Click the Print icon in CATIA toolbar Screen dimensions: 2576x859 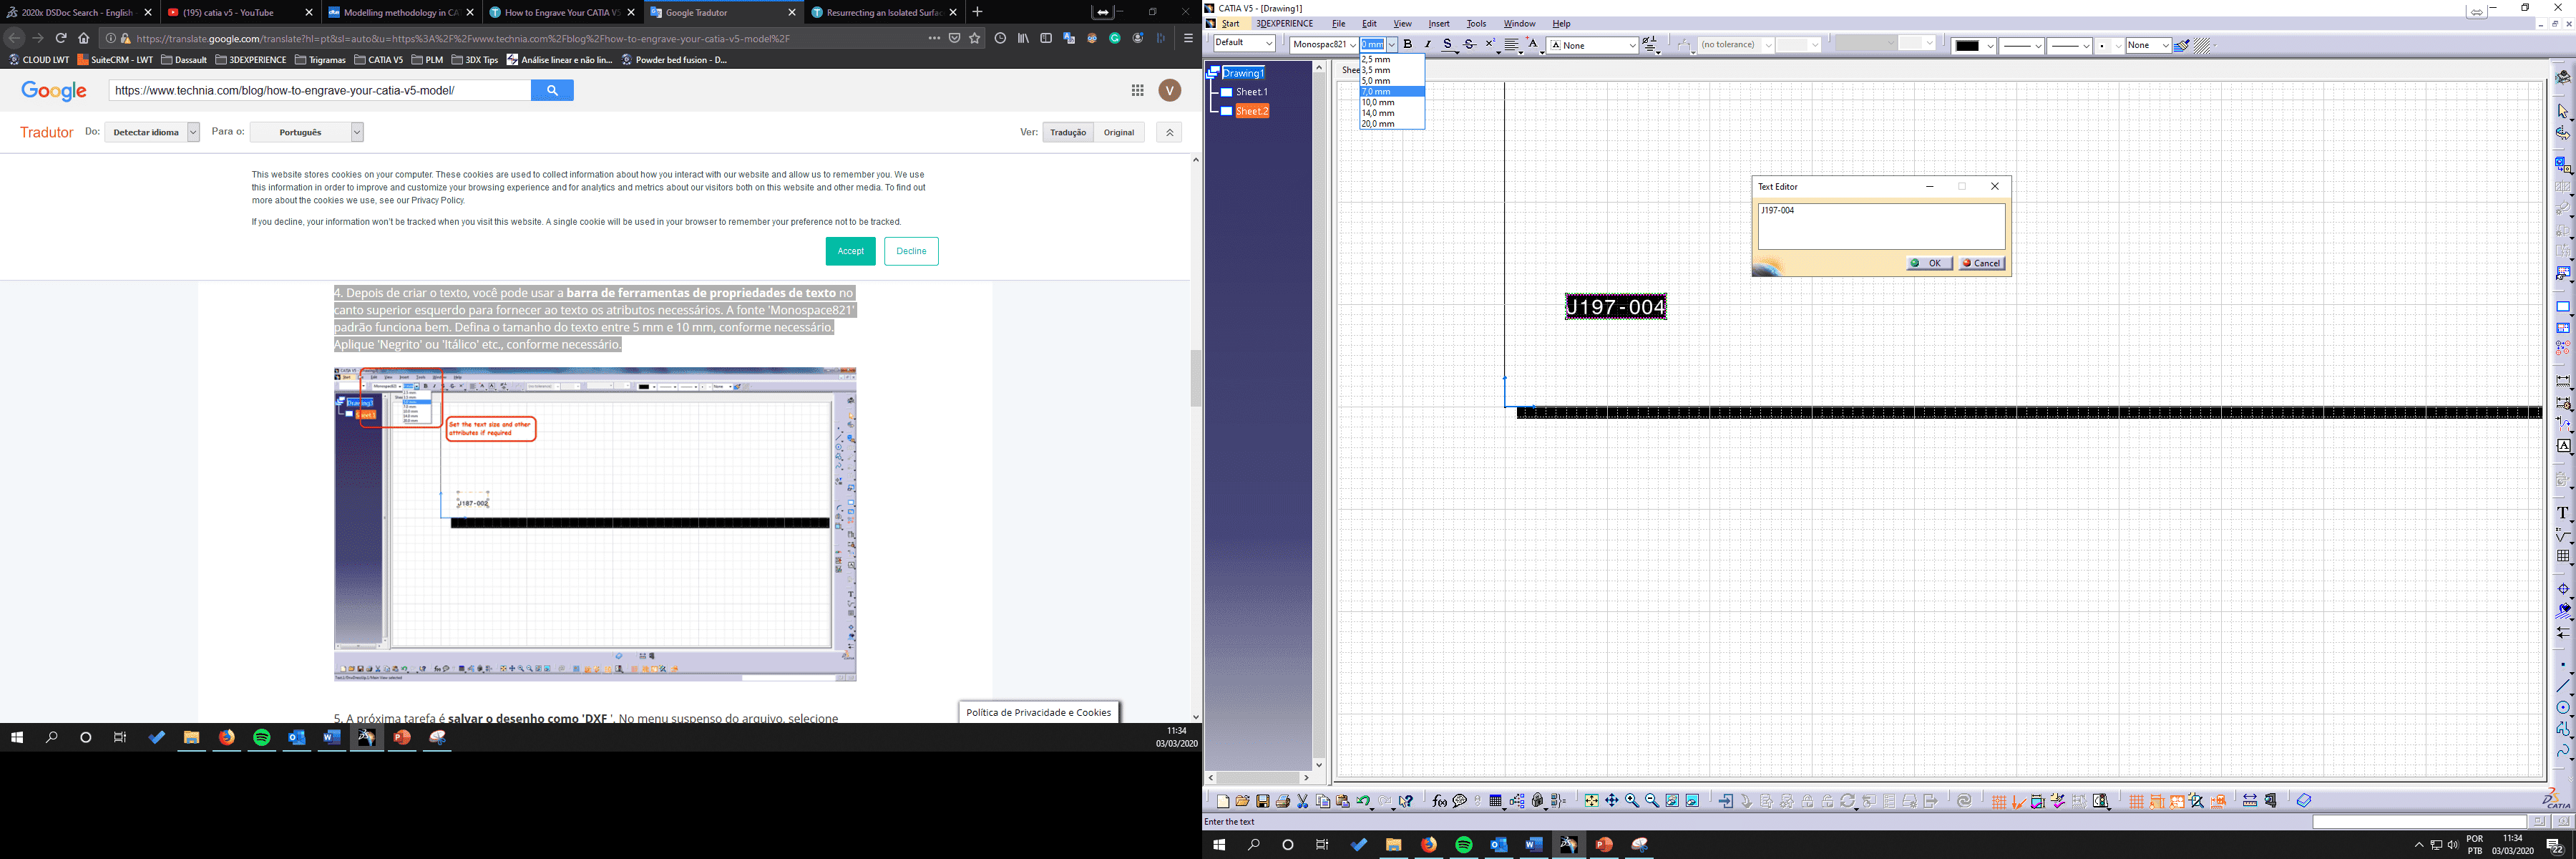tap(1283, 801)
